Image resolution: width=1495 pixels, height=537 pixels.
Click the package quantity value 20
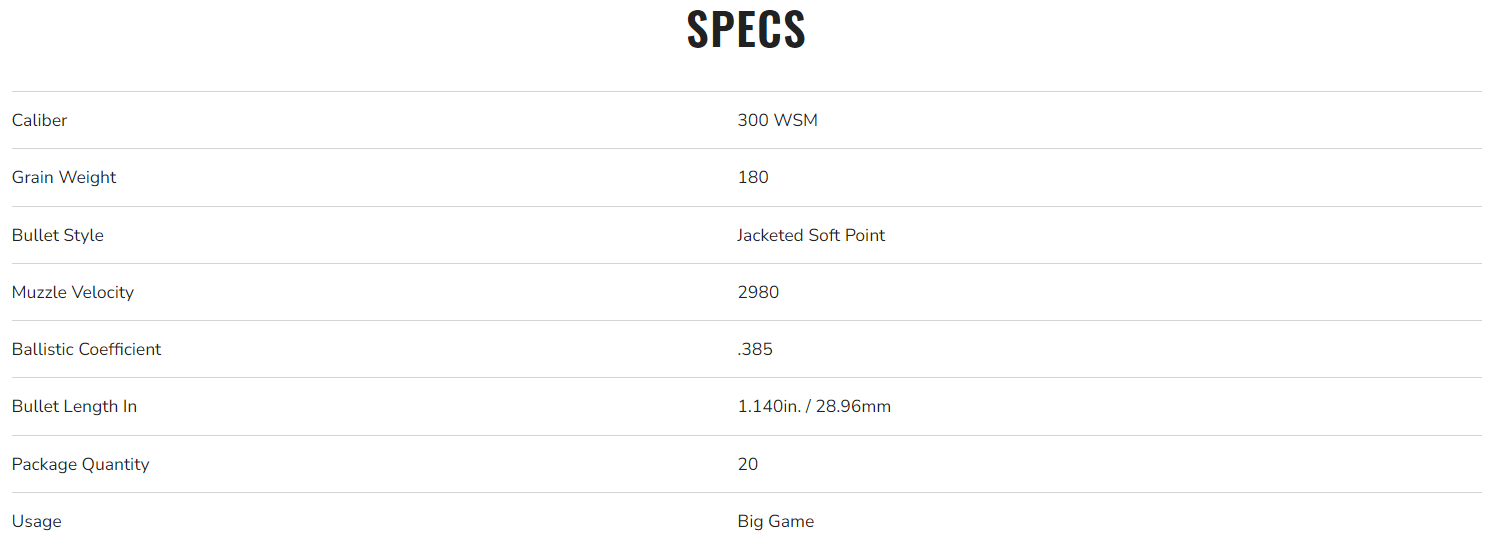tap(748, 464)
